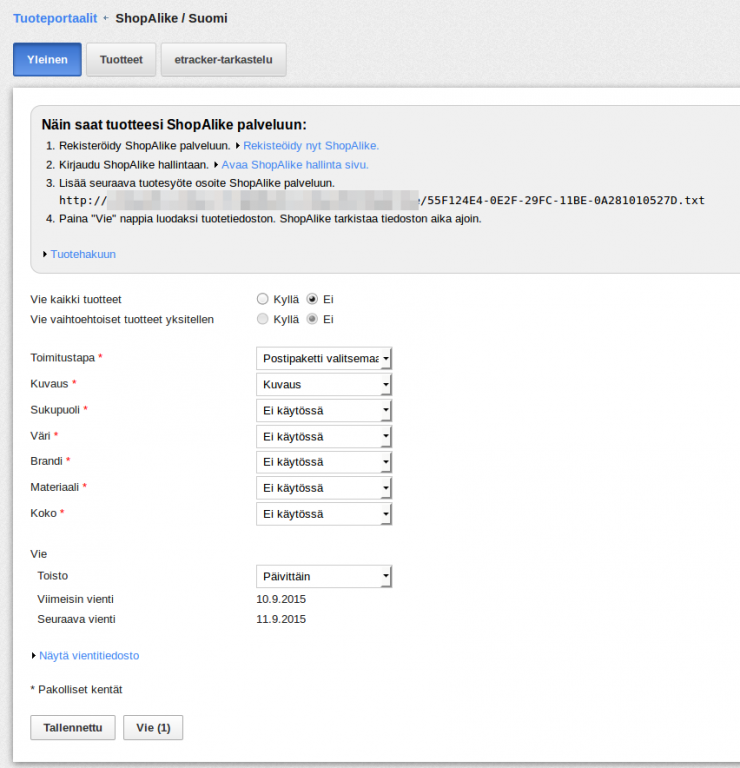This screenshot has width=740, height=768.
Task: Open the Toisto frequency dropdown
Action: 324,576
